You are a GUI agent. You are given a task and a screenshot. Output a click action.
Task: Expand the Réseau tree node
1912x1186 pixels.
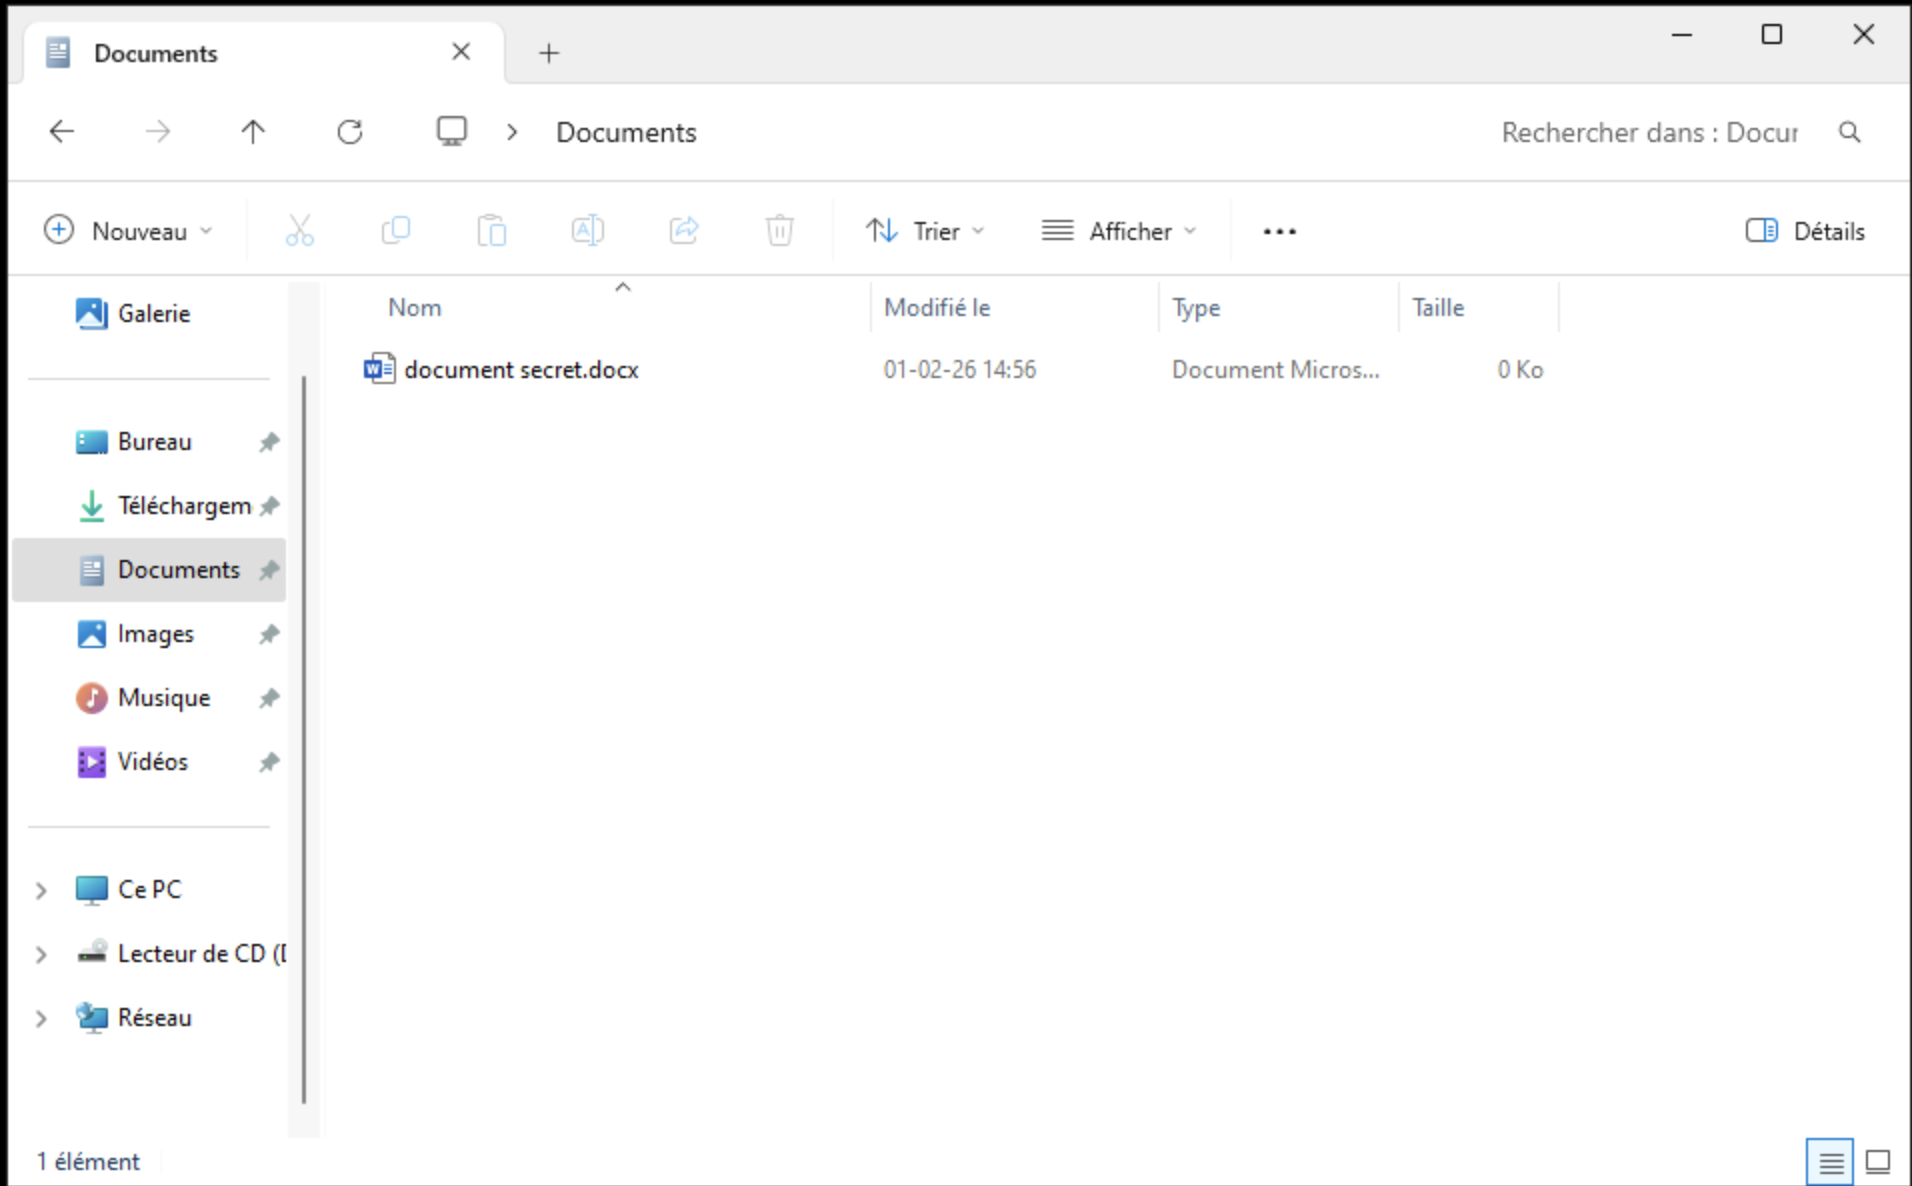click(41, 1018)
